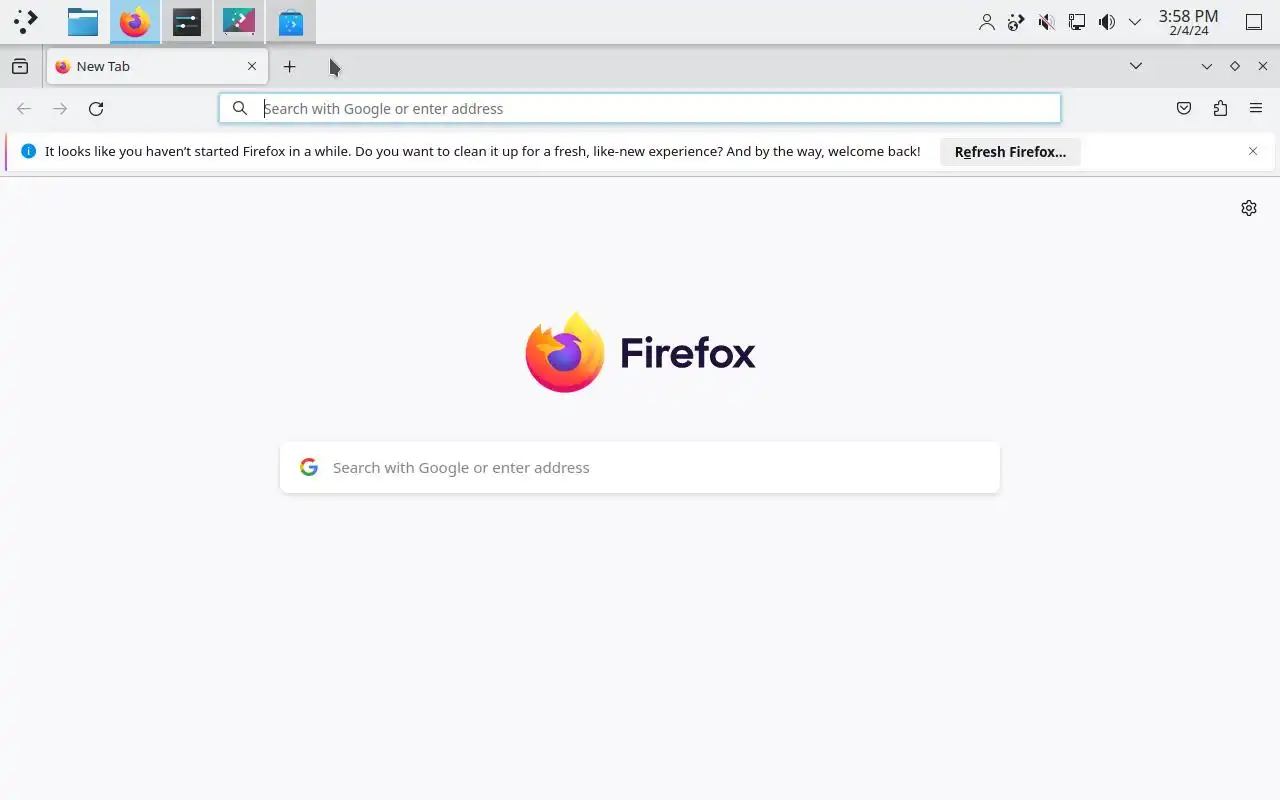The width and height of the screenshot is (1280, 800).
Task: Click the info icon in notification bar
Action: 28,151
